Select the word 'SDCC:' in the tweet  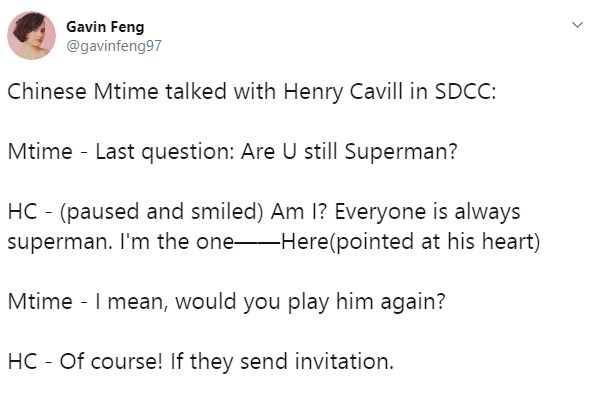465,91
